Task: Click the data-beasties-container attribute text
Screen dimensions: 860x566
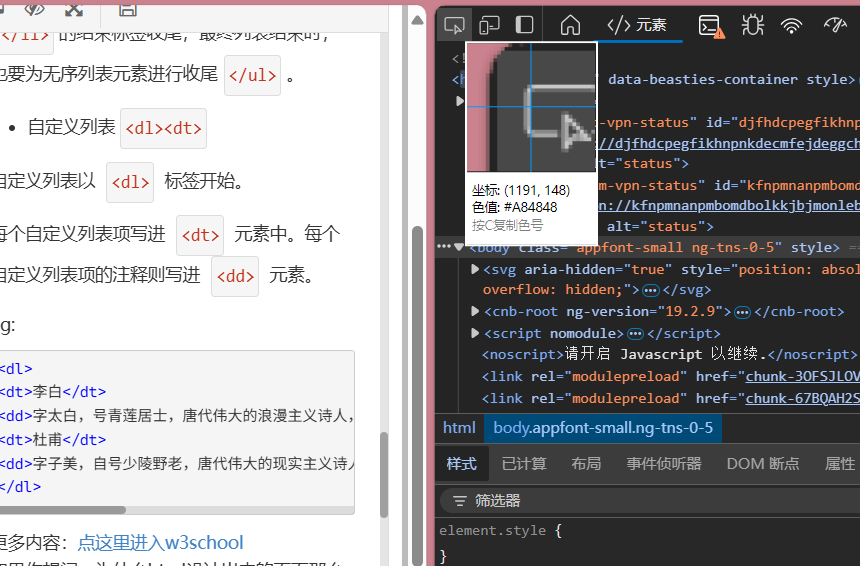Action: (703, 80)
